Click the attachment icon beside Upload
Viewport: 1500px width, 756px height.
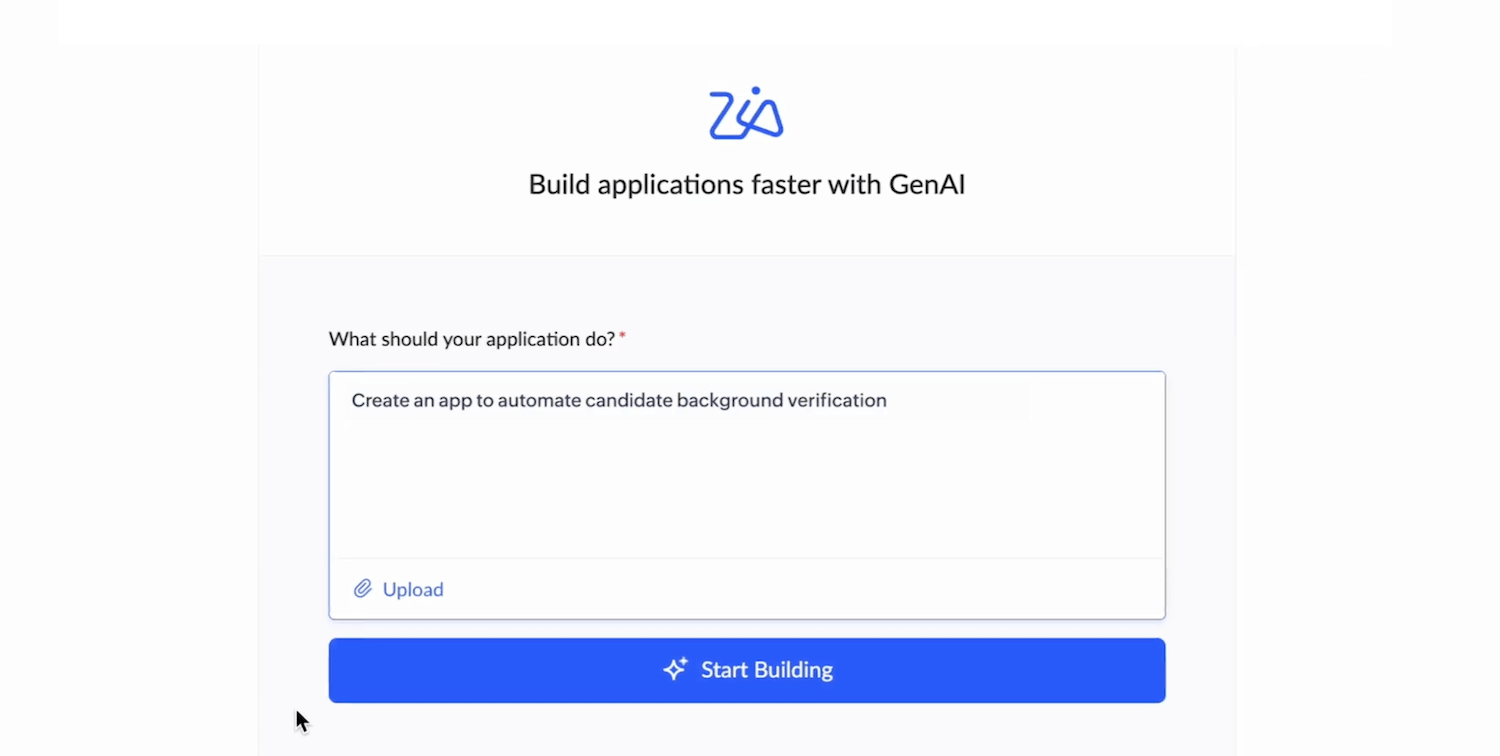[362, 589]
